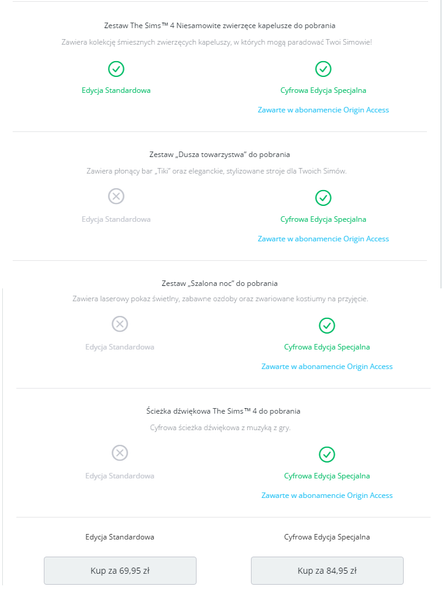Viewport: 442px width, 600px height.
Task: Select green Edycja Standardowa label under animal hats
Action: [116, 91]
